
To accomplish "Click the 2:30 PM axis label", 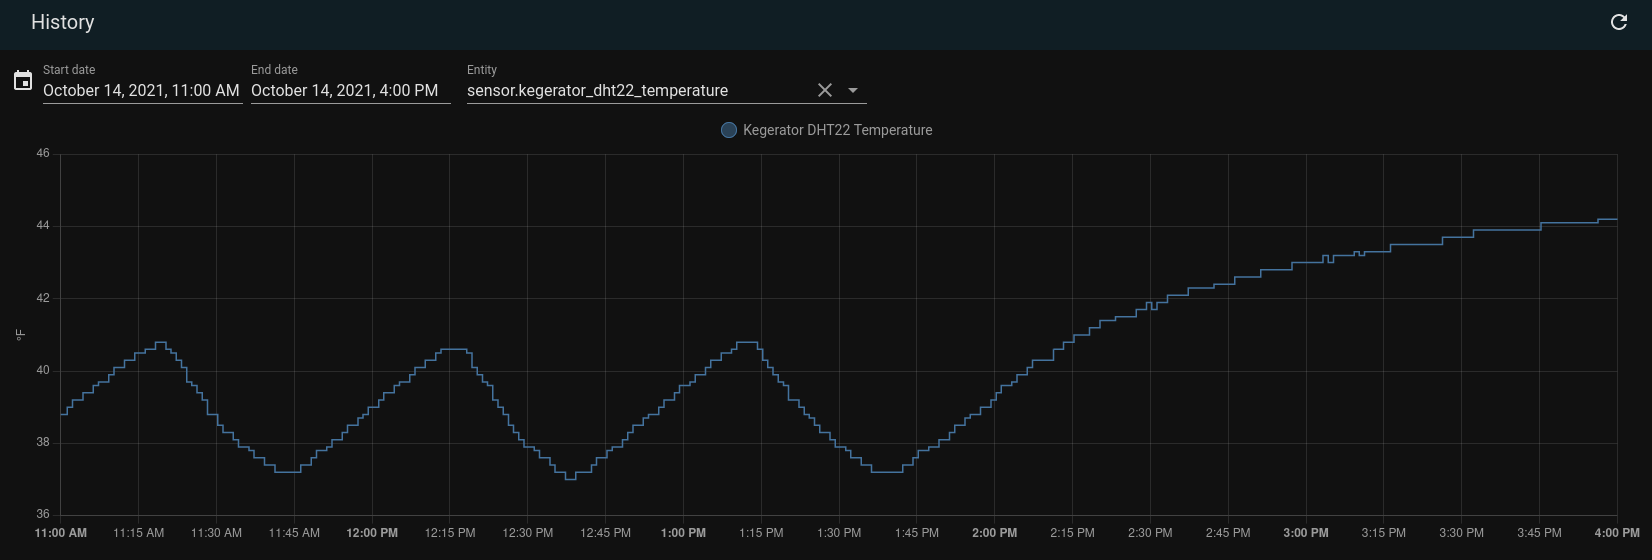I will point(1150,533).
